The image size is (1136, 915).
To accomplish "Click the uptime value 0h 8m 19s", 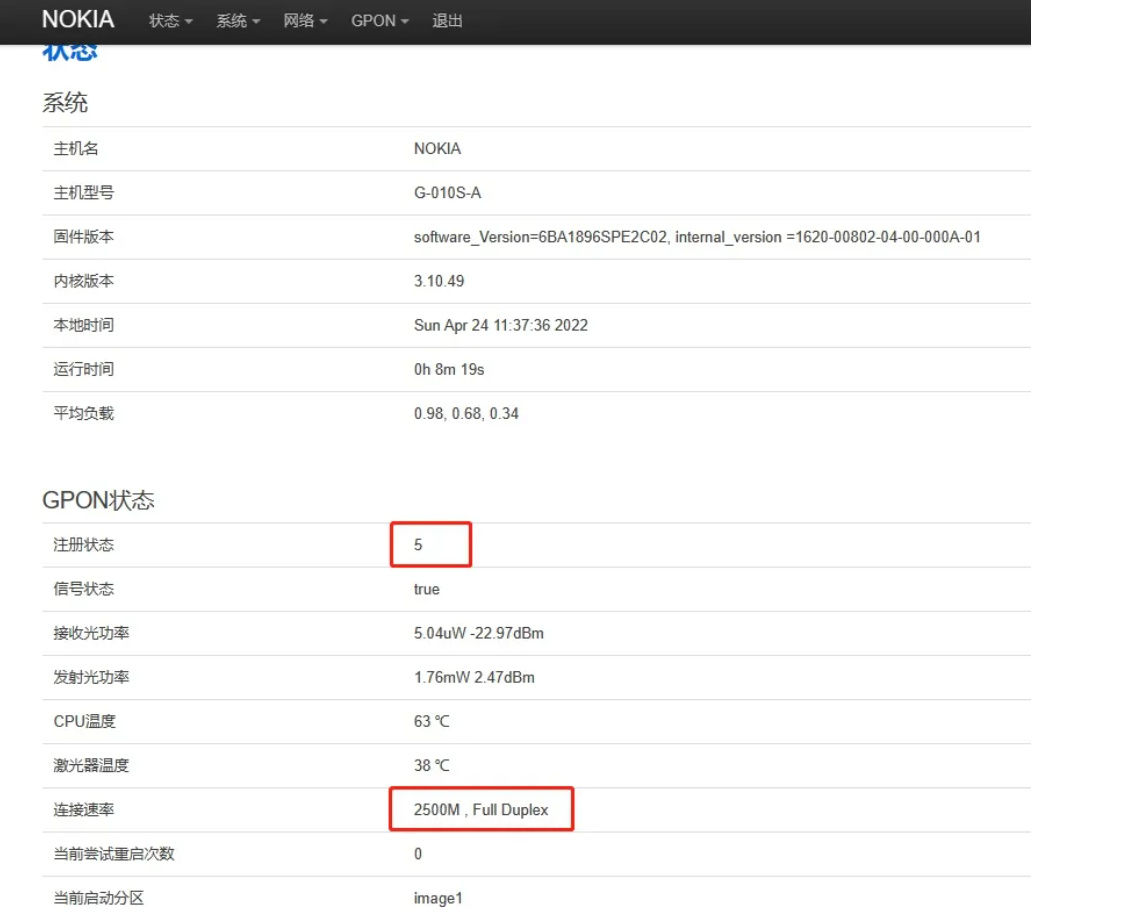I will 448,369.
